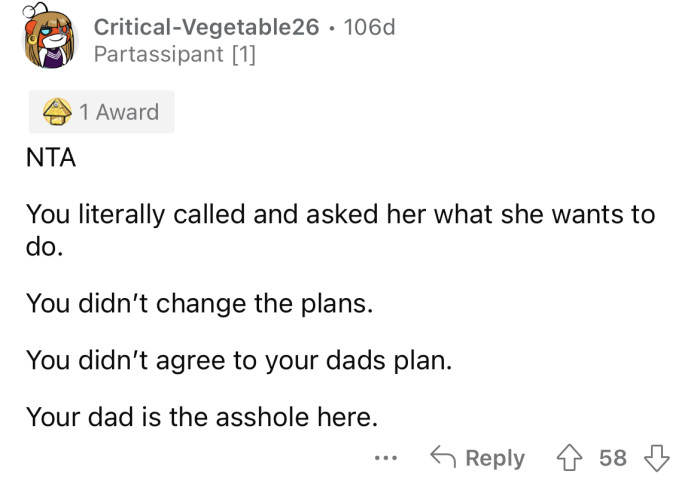Viewport: 700px width, 480px height.
Task: Click the curved reply arrow icon
Action: pos(443,458)
